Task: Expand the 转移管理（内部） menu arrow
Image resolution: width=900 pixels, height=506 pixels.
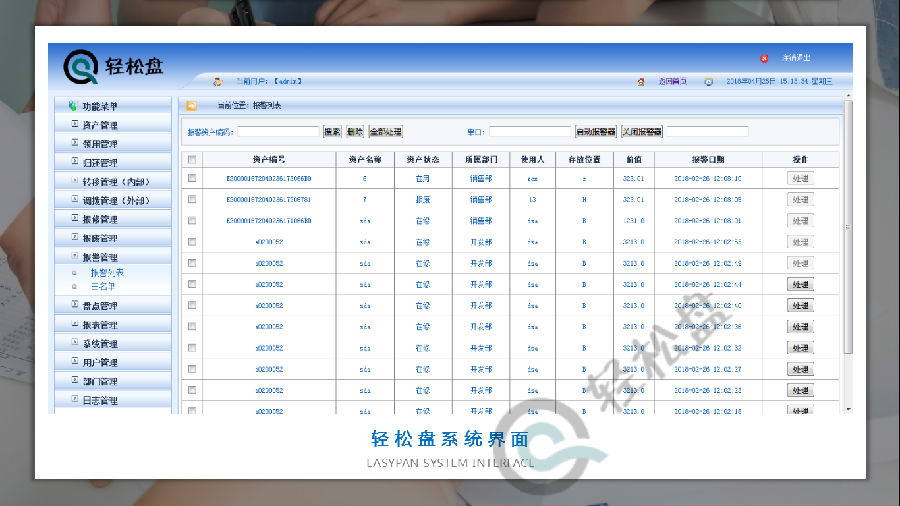Action: click(x=75, y=181)
